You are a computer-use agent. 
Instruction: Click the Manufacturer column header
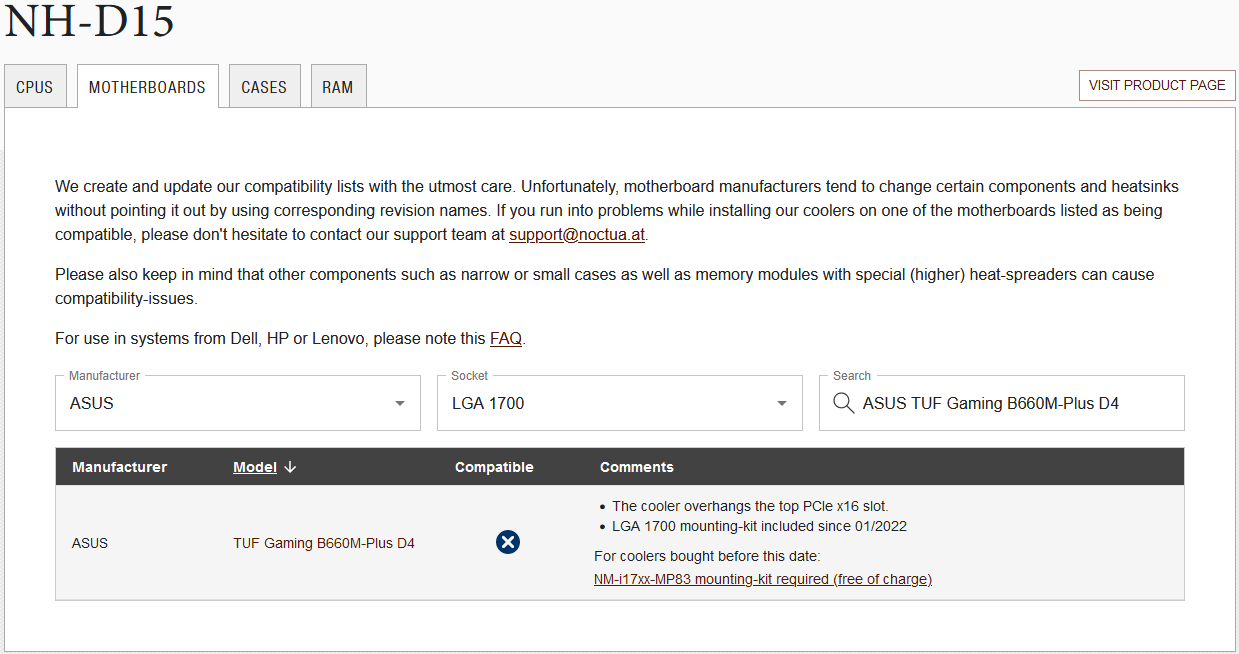(119, 467)
